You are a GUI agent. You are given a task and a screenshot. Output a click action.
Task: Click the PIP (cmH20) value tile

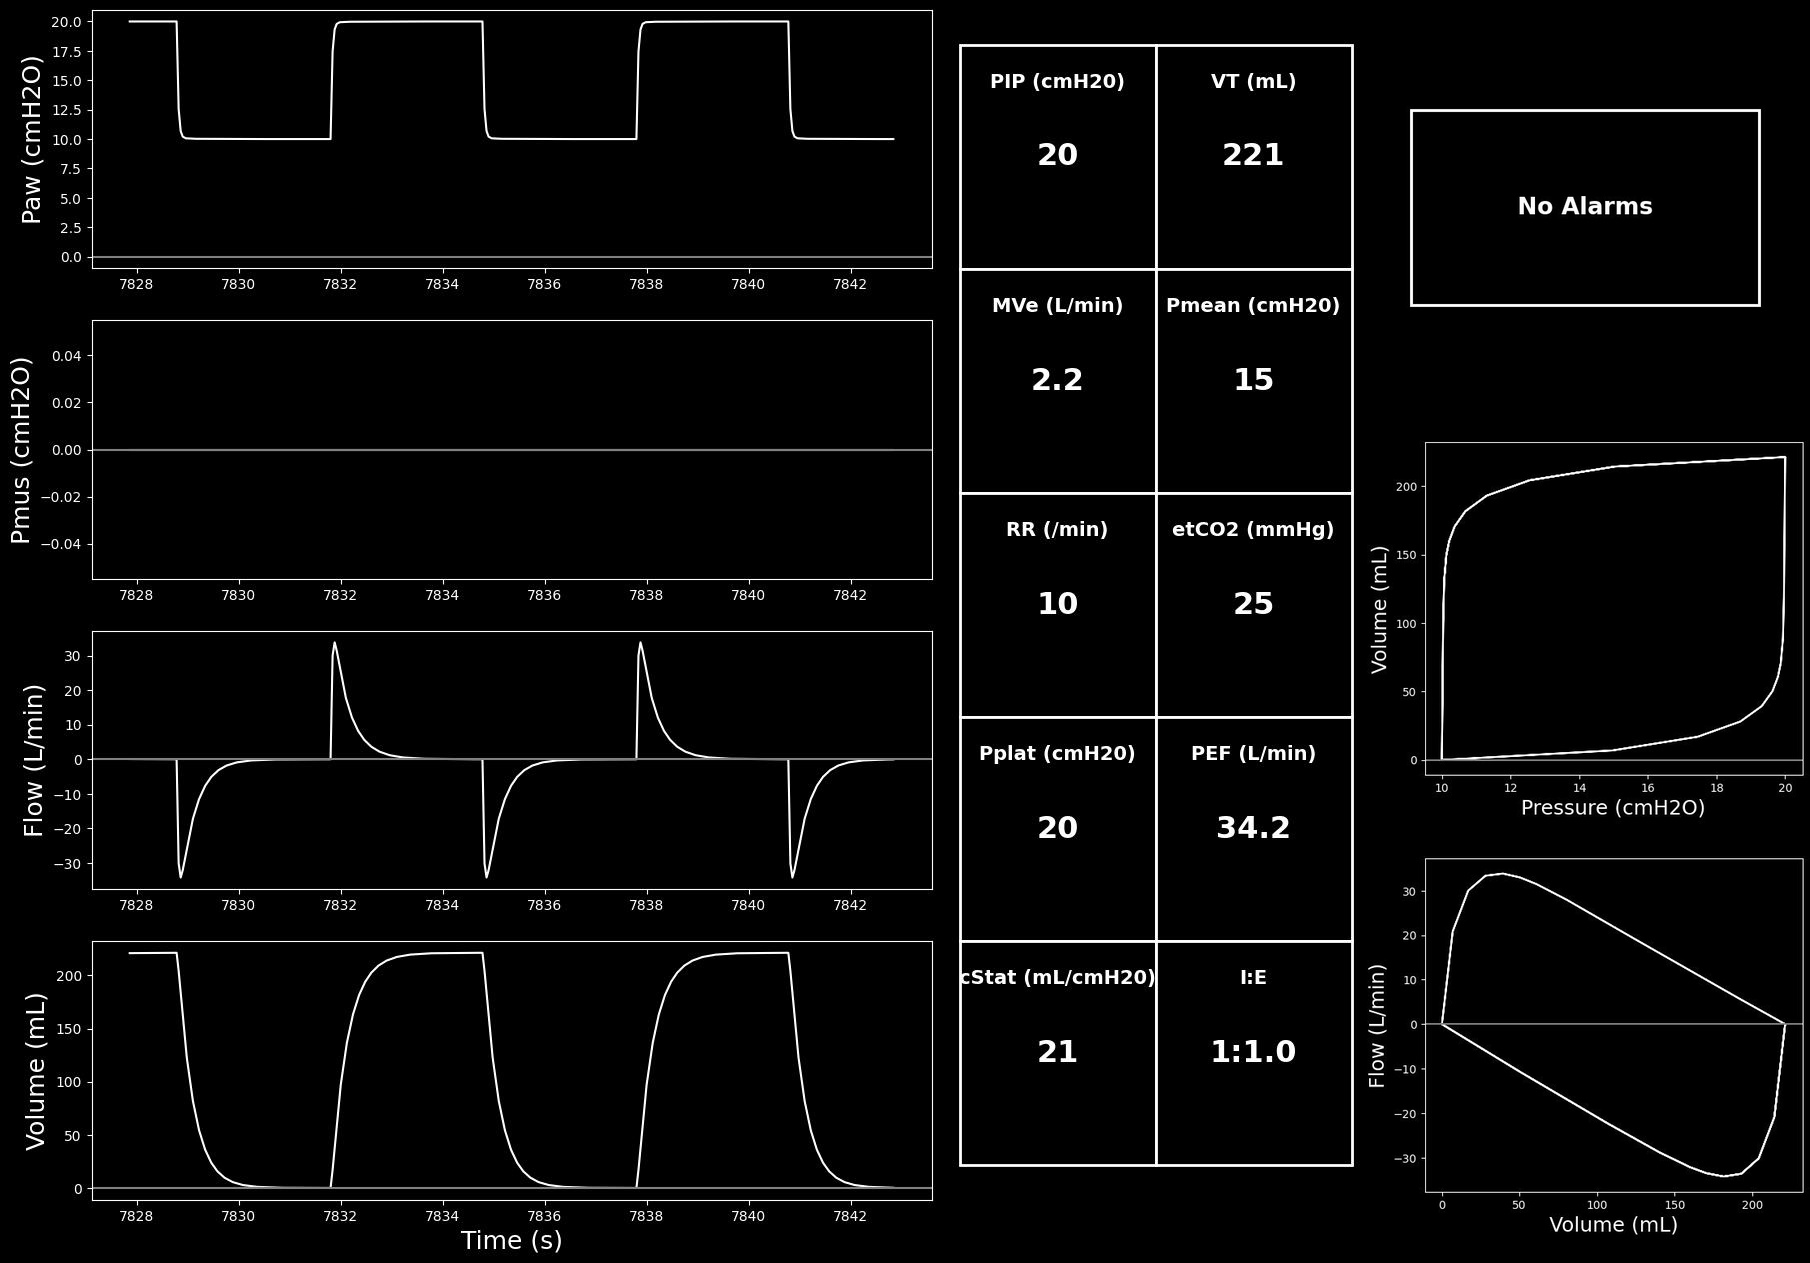point(1058,157)
